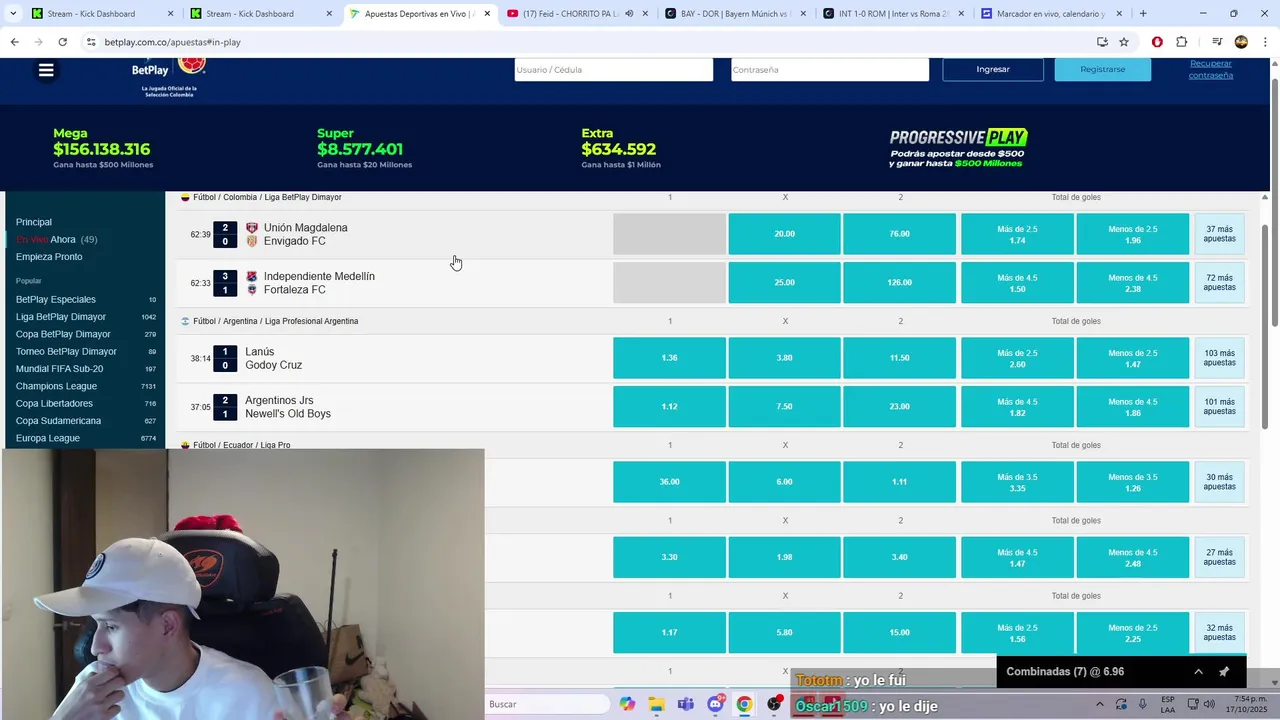Open Copilot icon in taskbar
The height and width of the screenshot is (720, 1280).
pos(627,704)
